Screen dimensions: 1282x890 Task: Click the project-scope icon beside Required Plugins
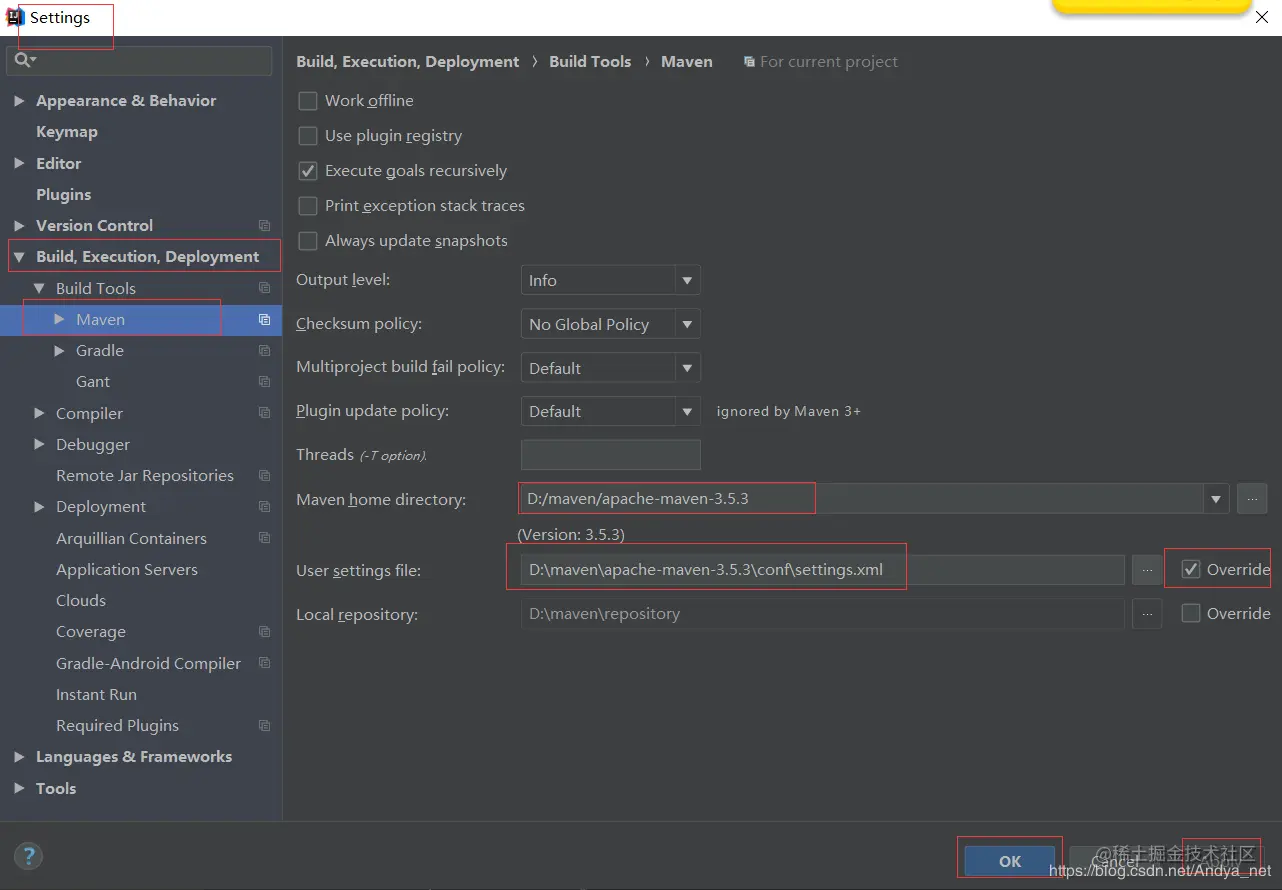pos(264,726)
